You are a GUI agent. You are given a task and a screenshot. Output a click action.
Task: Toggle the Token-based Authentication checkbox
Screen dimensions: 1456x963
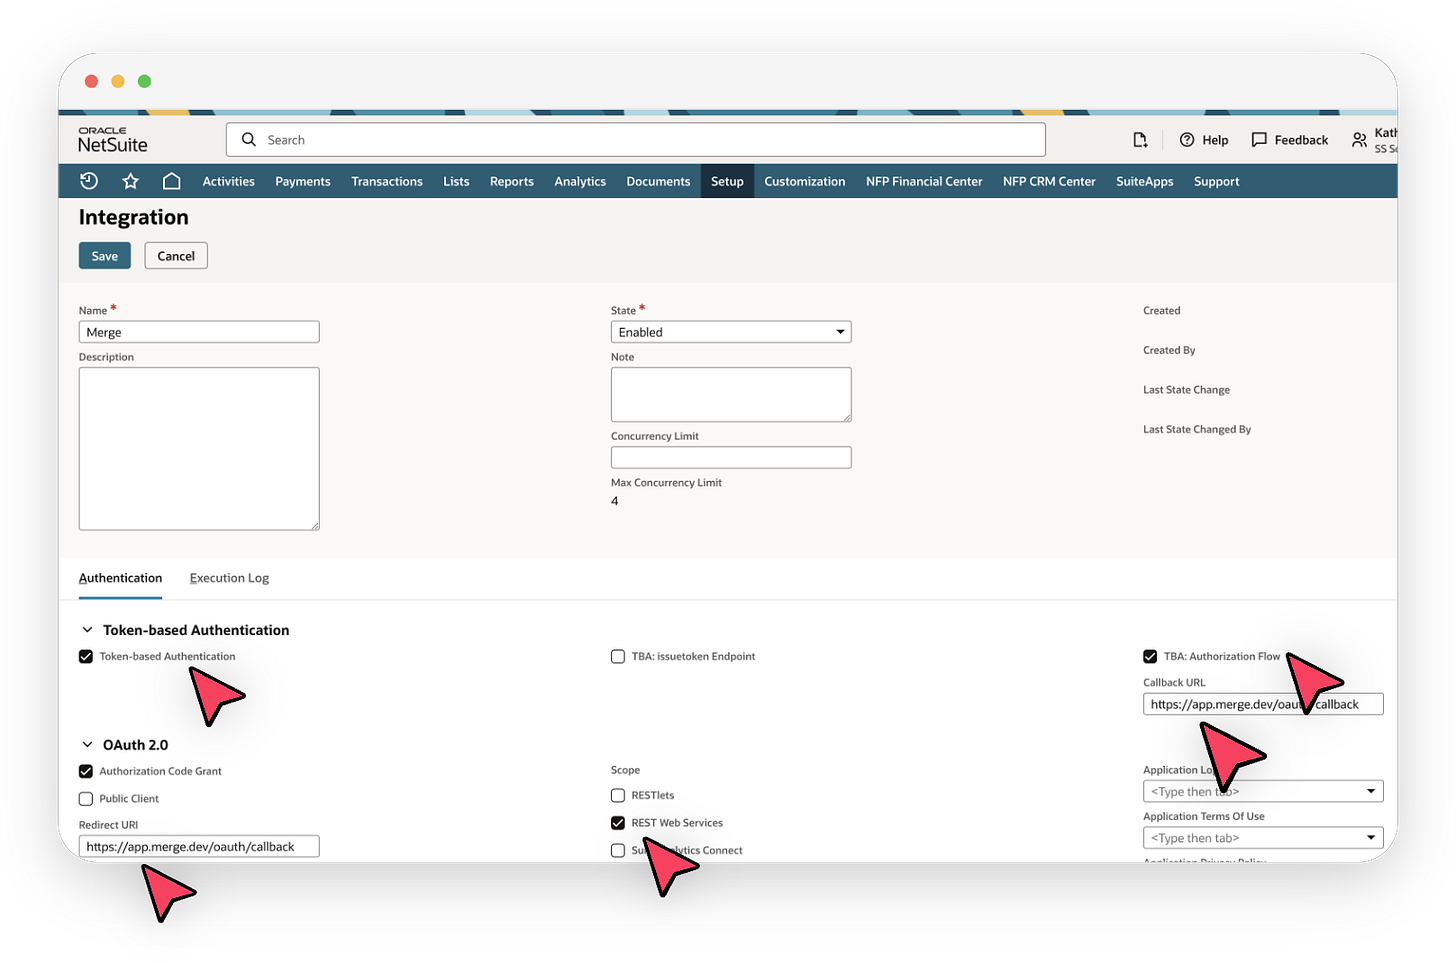(x=86, y=656)
